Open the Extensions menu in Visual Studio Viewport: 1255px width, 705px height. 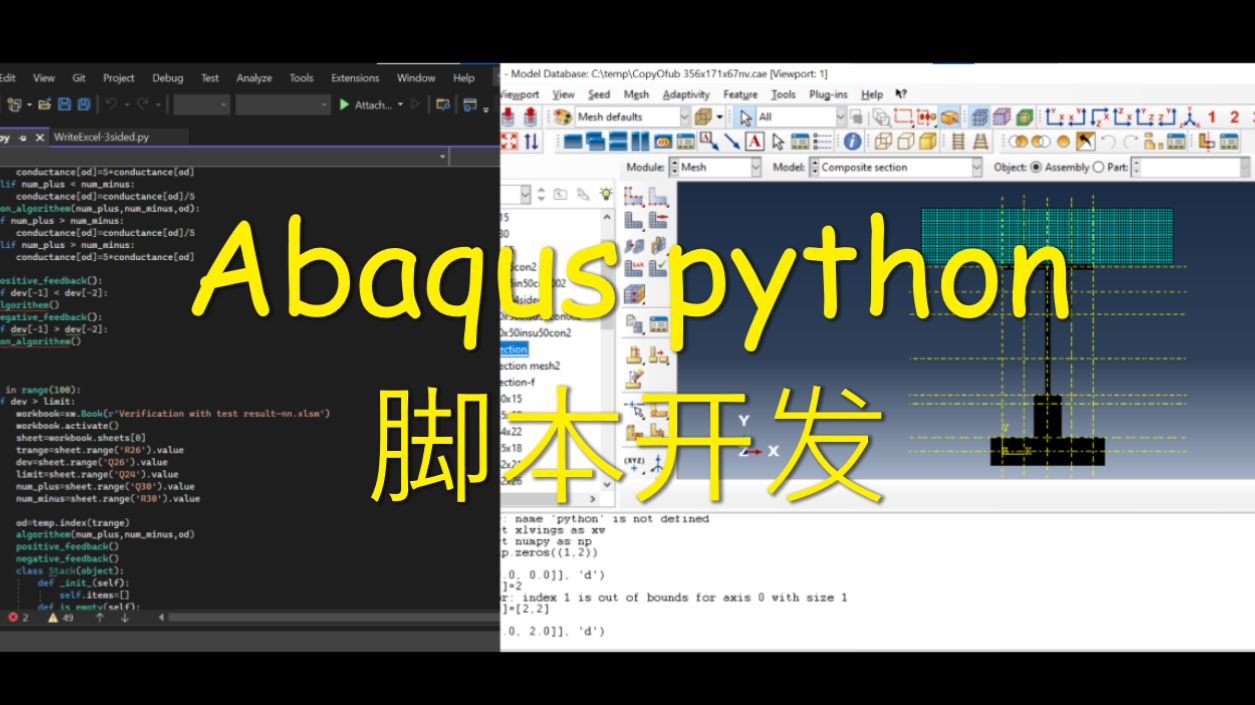[x=355, y=78]
